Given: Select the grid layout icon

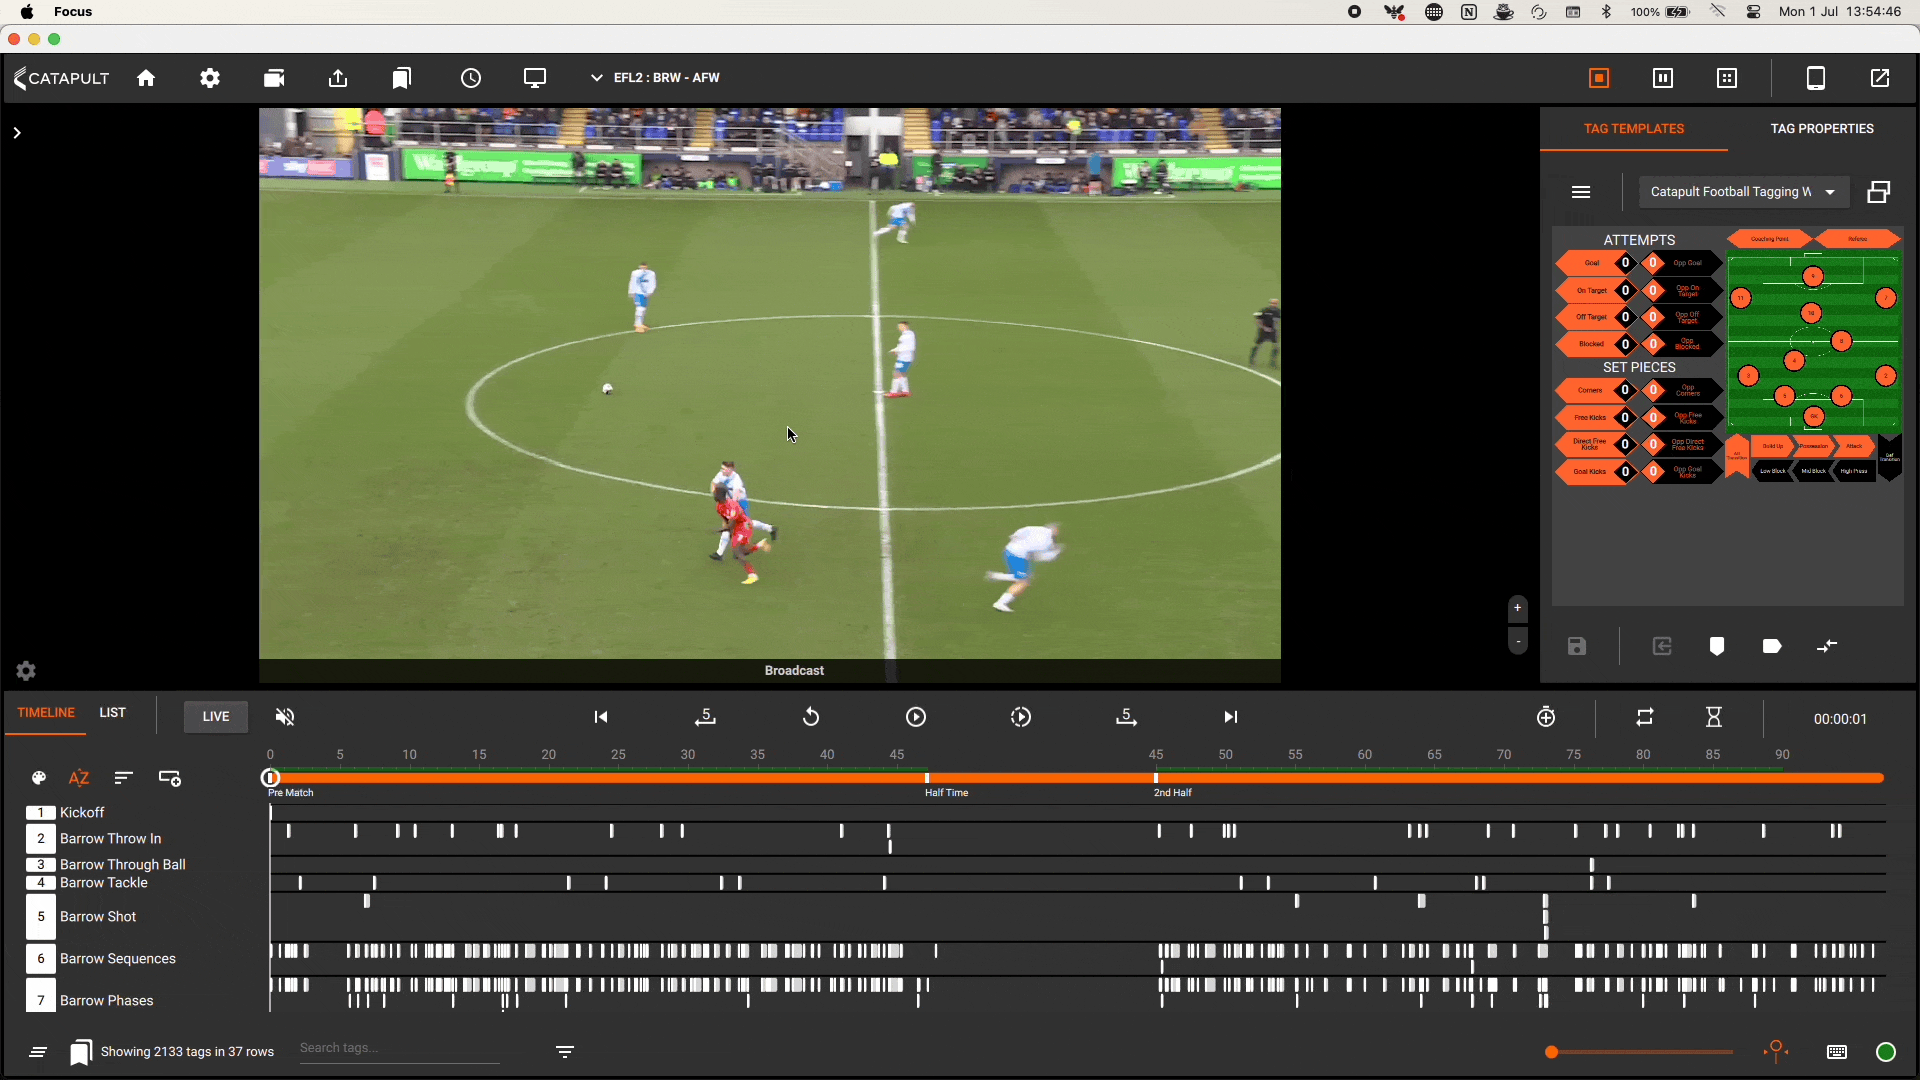Looking at the screenshot, I should (x=1727, y=78).
